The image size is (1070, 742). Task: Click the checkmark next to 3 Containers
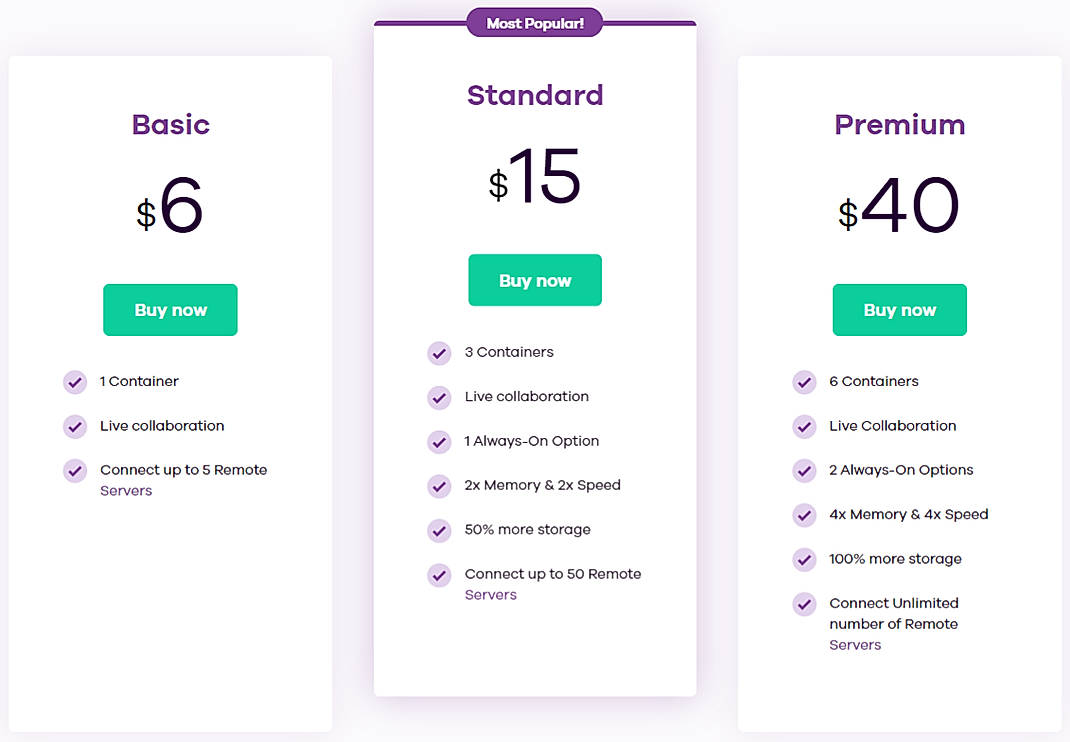point(439,353)
